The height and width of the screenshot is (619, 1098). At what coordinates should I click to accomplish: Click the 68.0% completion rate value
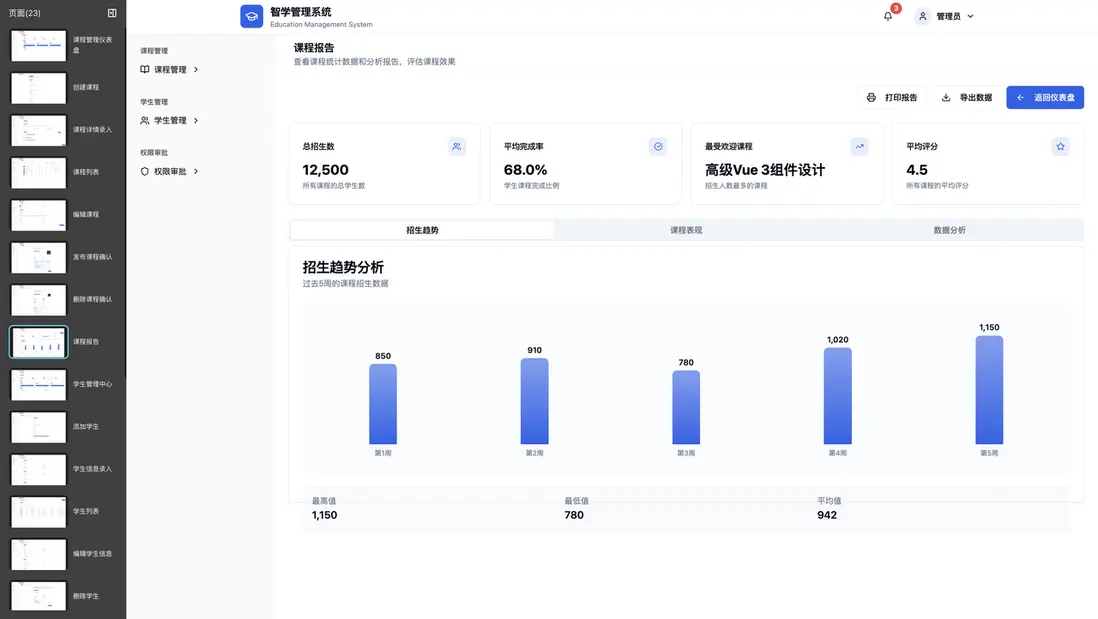[x=525, y=170]
